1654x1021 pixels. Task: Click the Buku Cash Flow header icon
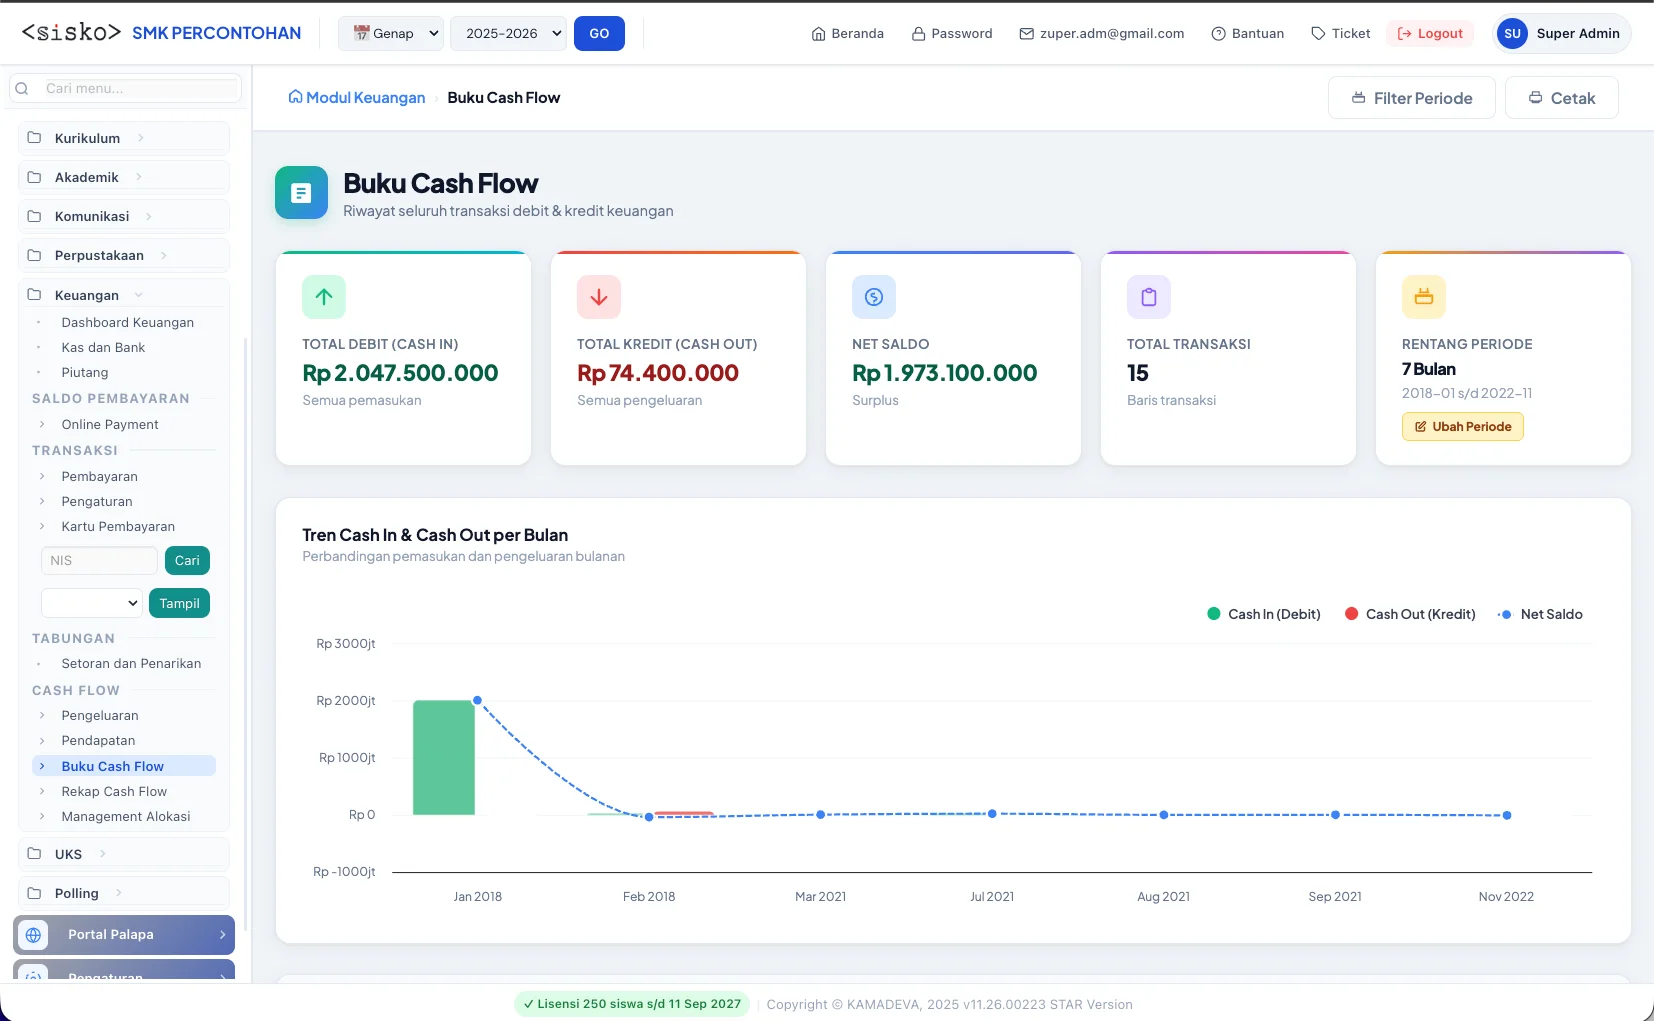point(301,193)
